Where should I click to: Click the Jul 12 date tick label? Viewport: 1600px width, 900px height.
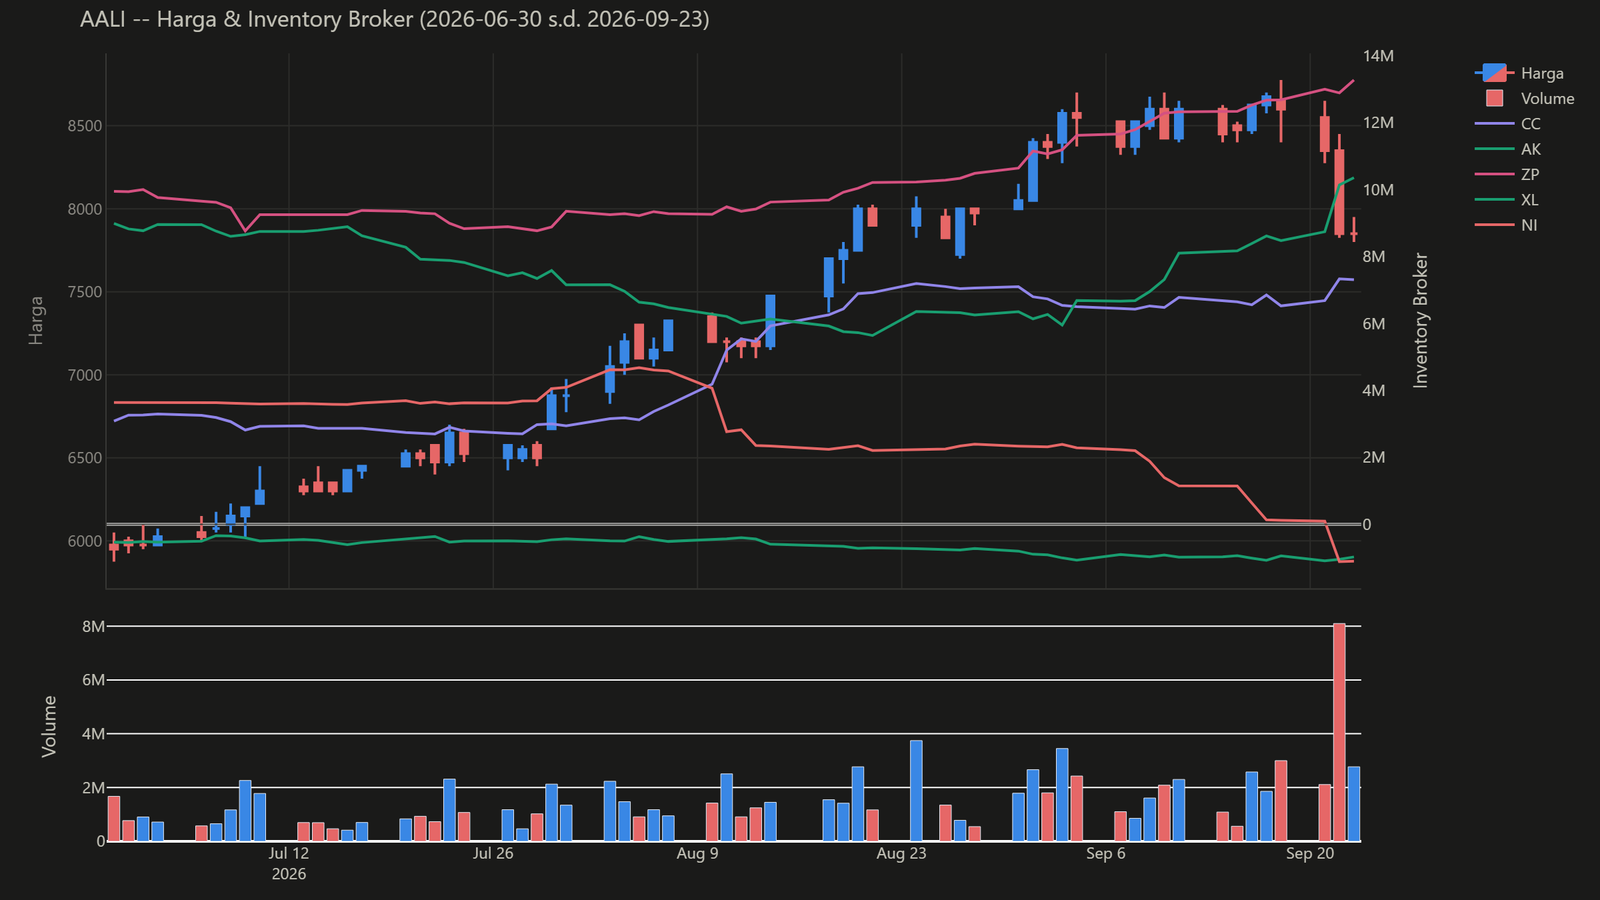pos(289,853)
